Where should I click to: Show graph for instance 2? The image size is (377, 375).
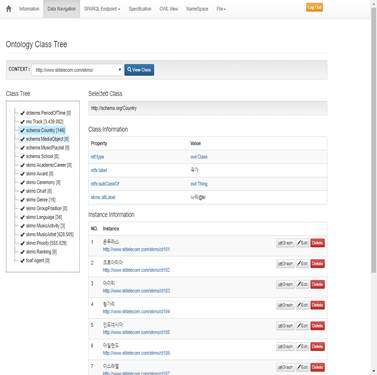click(x=285, y=264)
